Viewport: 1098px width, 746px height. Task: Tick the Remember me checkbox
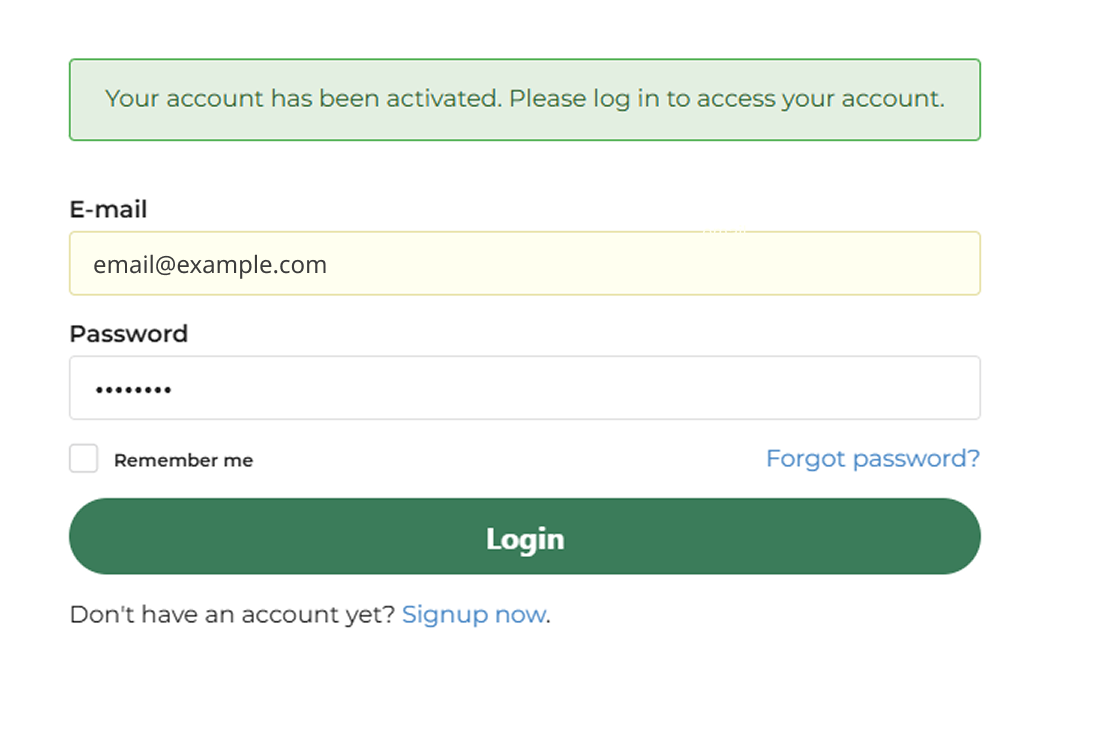(84, 459)
